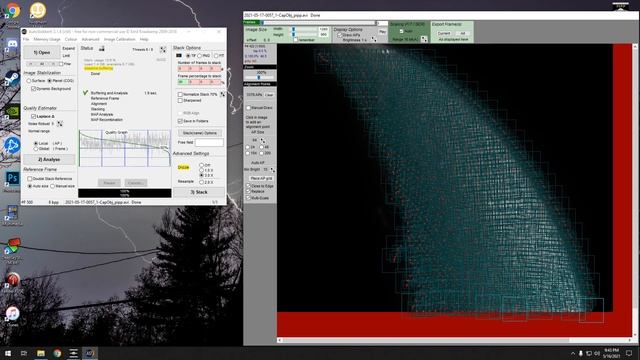This screenshot has width=640, height=360.
Task: Click the noise robust stepper arrows
Action: pyautogui.click(x=60, y=124)
